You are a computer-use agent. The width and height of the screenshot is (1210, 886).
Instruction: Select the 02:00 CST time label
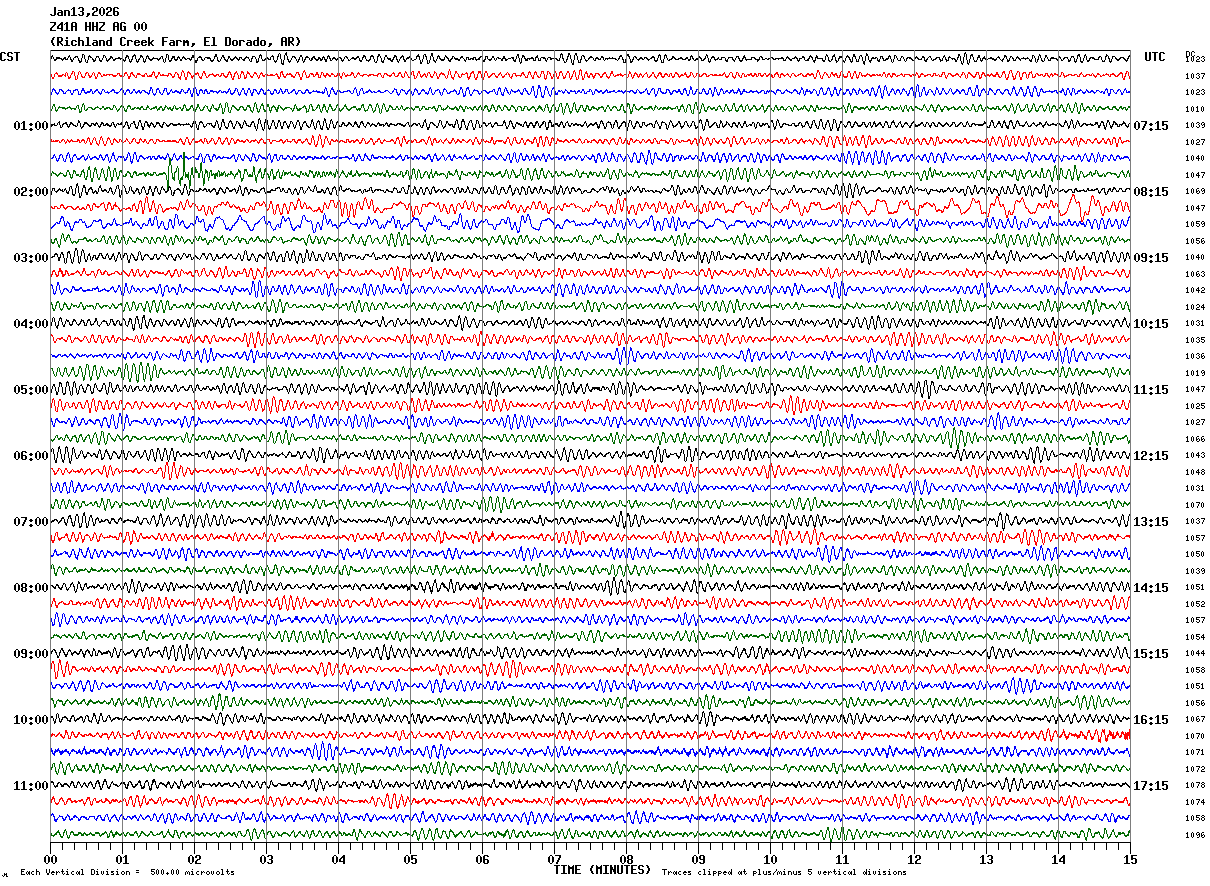coord(31,192)
